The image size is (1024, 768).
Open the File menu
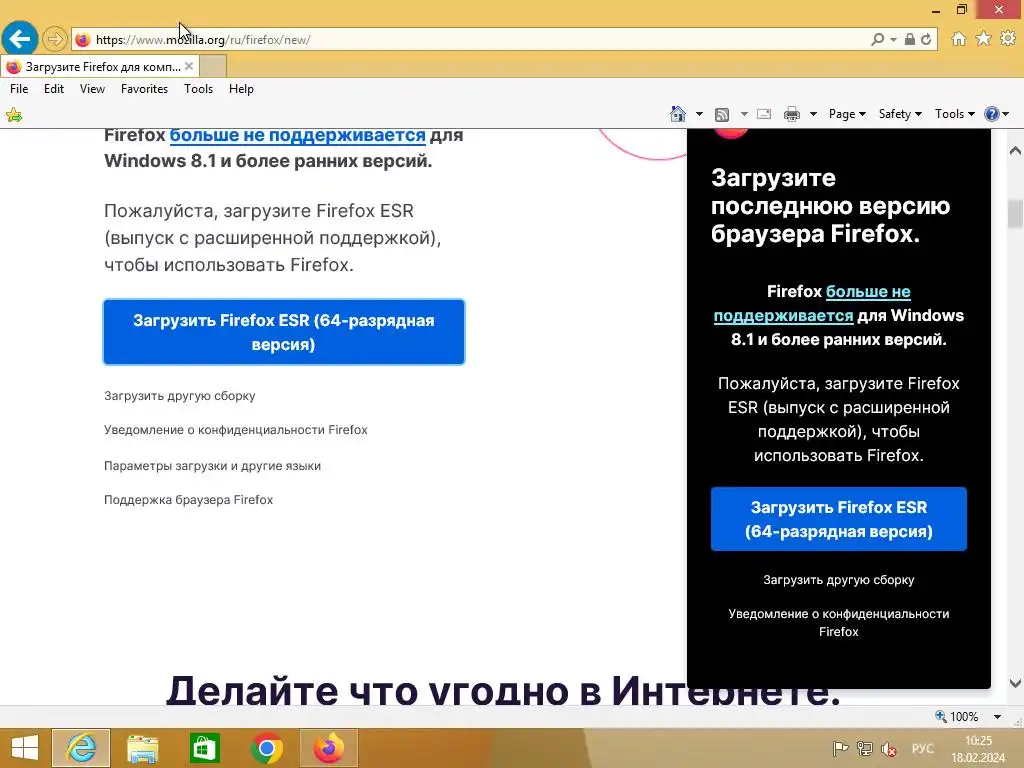click(x=19, y=89)
